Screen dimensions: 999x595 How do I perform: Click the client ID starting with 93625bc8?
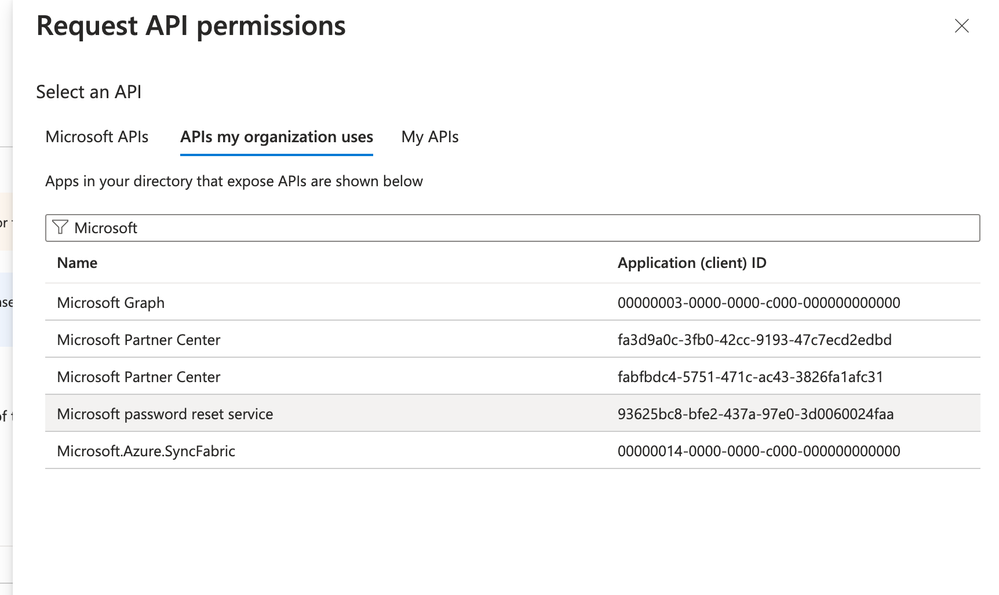pos(755,414)
